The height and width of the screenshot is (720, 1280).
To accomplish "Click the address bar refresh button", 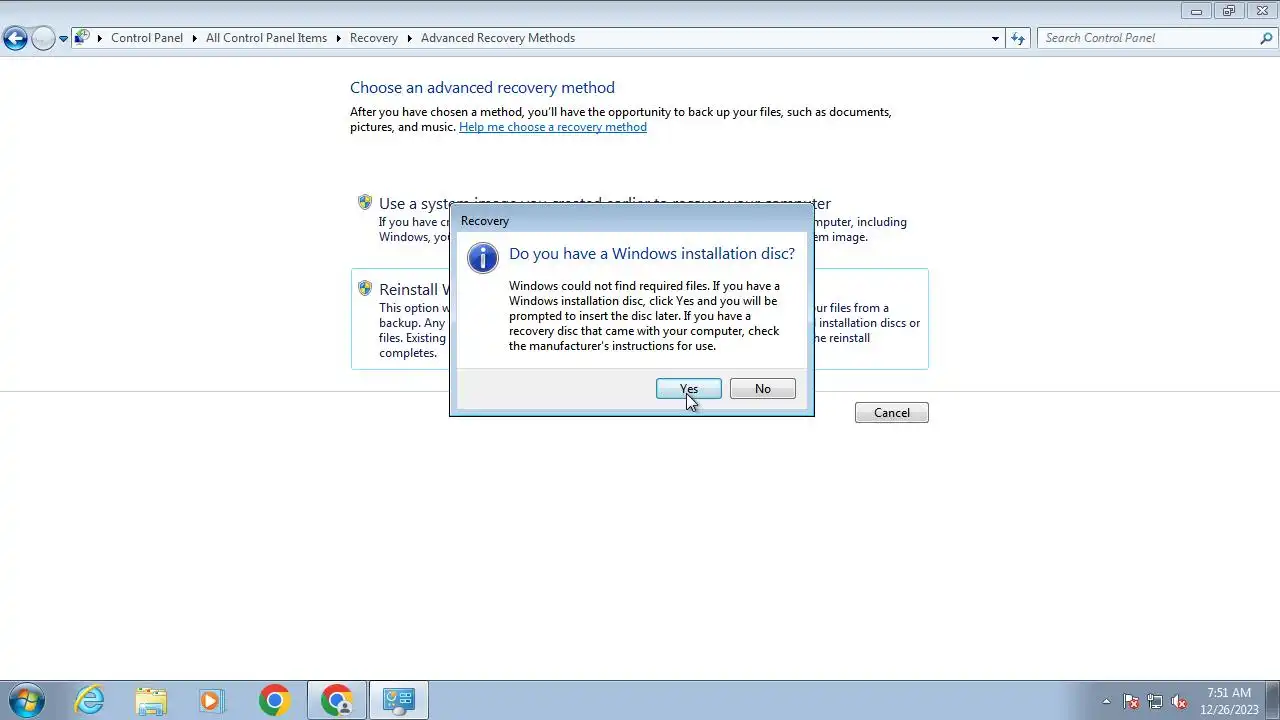I will 1018,38.
